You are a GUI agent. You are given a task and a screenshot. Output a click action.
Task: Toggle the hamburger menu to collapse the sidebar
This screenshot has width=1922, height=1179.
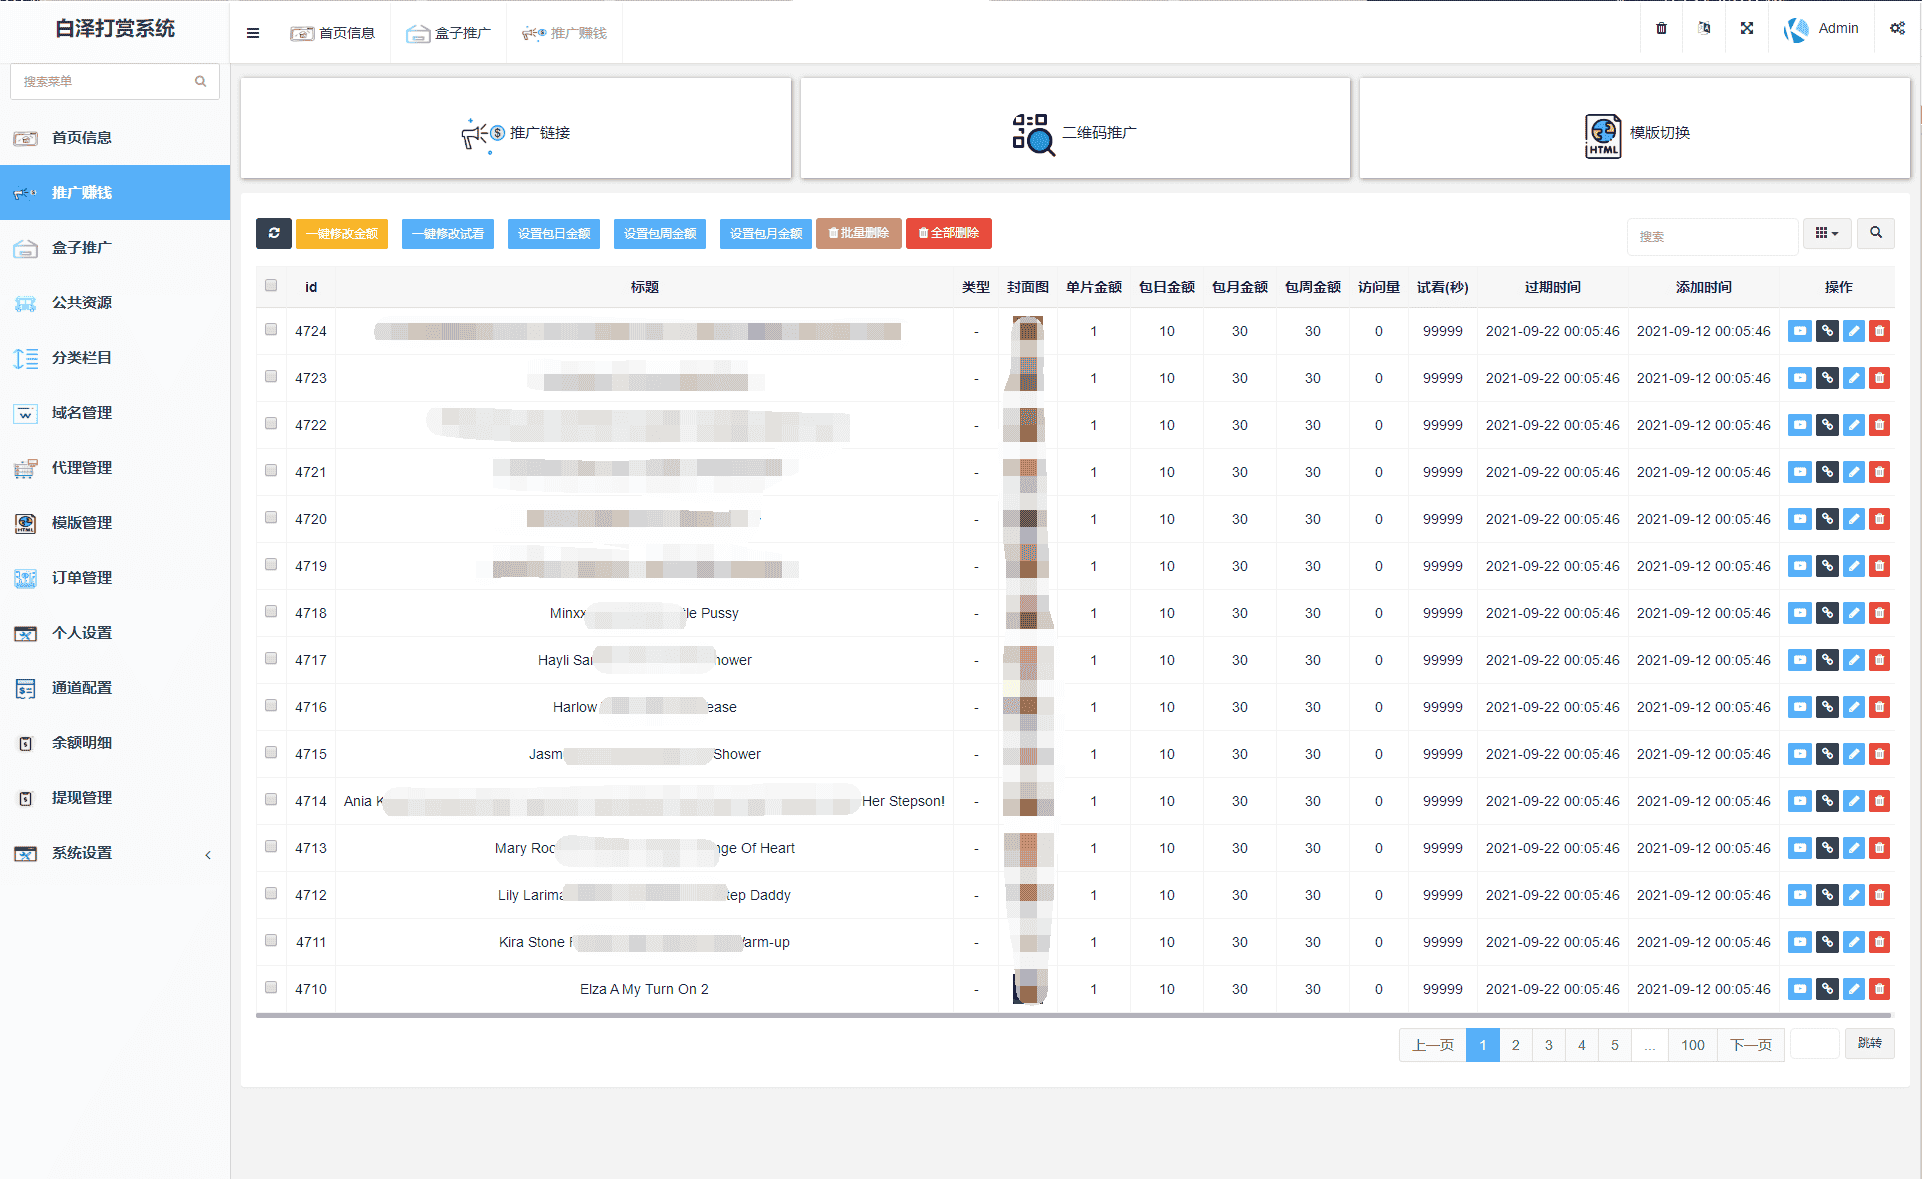(x=253, y=33)
